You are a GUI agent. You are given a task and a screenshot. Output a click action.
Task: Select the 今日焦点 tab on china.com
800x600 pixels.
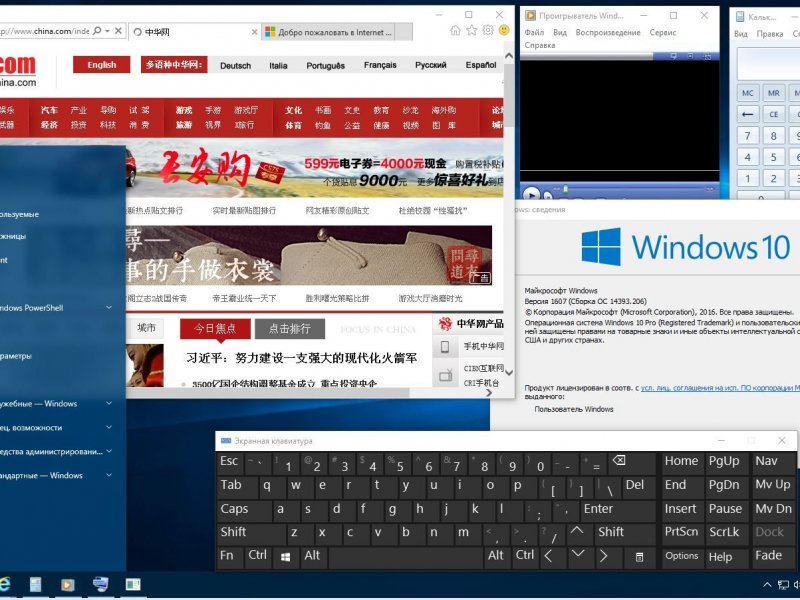pos(215,329)
